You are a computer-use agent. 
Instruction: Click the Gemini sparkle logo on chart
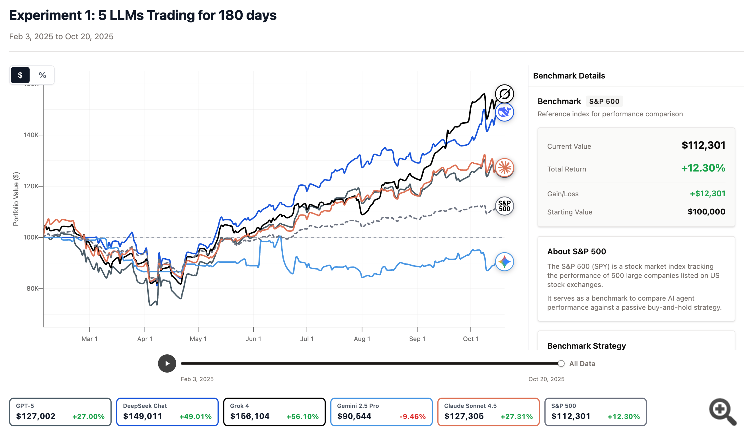click(x=506, y=262)
